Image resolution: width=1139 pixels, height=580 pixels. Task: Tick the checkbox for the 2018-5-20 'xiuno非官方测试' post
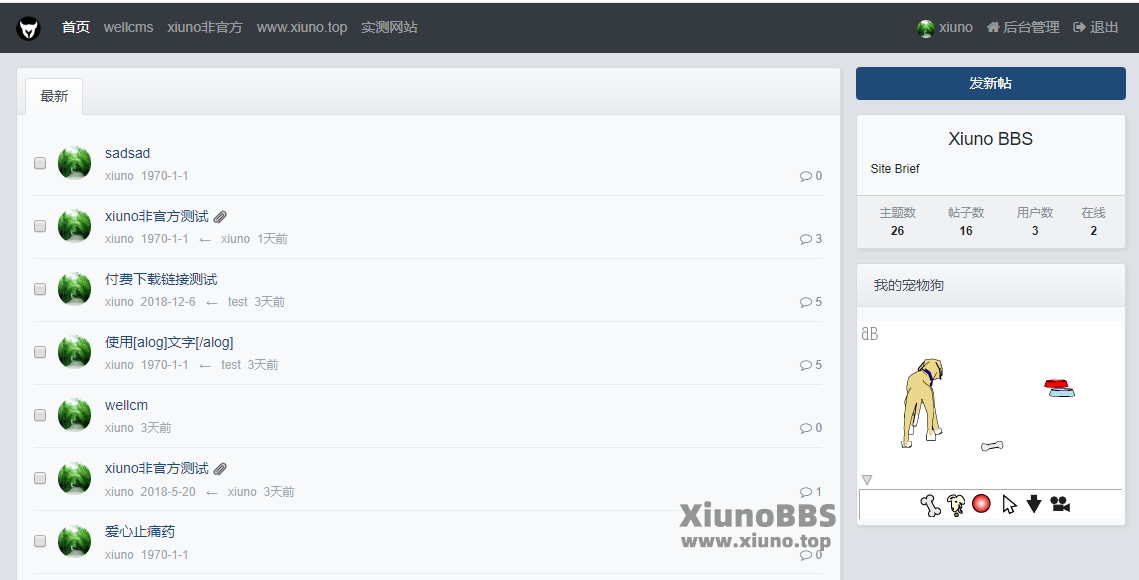40,478
